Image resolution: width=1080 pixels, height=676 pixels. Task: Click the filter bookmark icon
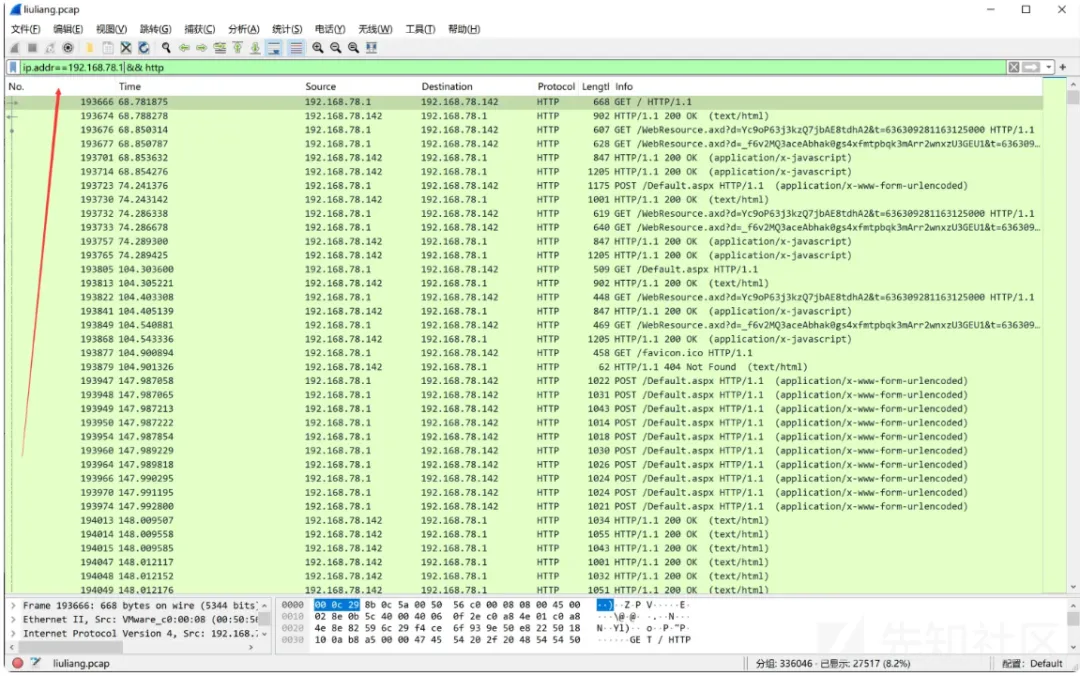[13, 68]
